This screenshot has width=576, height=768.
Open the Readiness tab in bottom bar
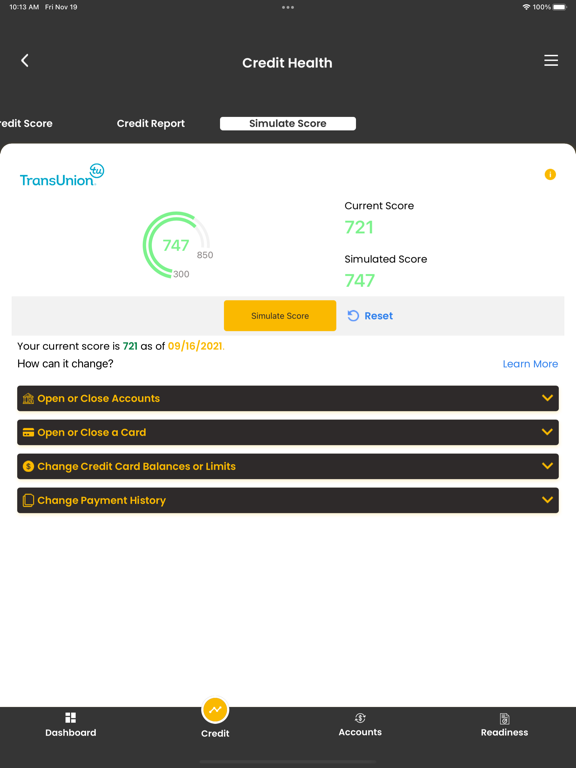[504, 725]
